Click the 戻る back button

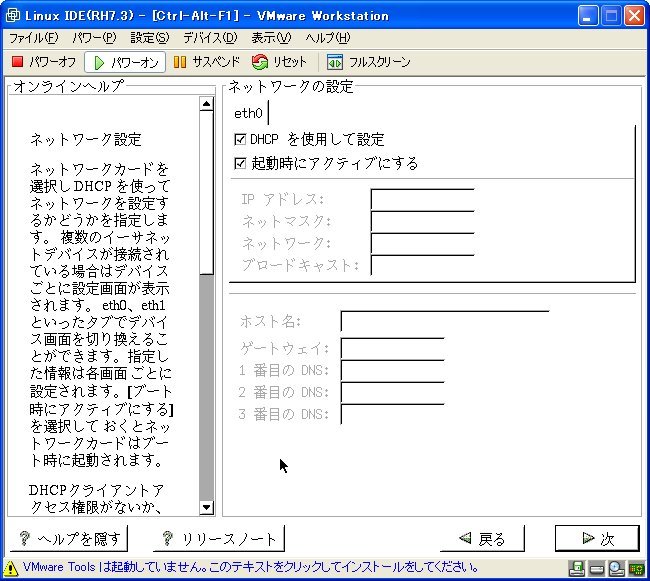click(482, 538)
